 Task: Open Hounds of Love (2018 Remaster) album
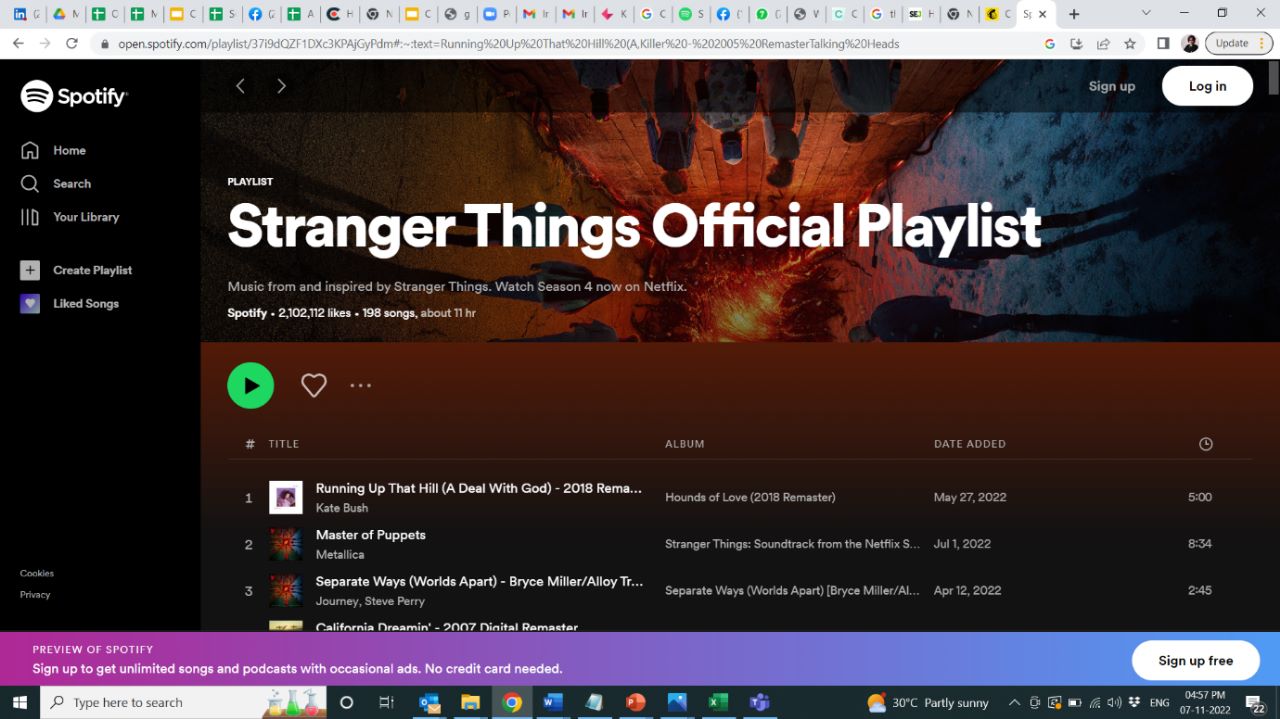coord(750,497)
